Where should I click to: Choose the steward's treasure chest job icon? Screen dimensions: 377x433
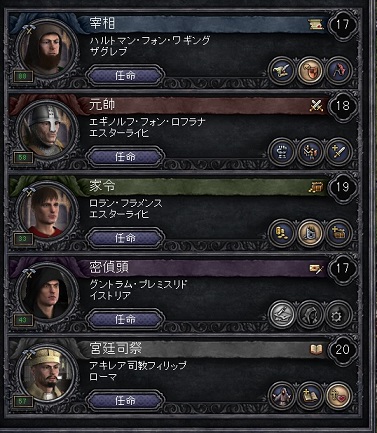pos(338,233)
